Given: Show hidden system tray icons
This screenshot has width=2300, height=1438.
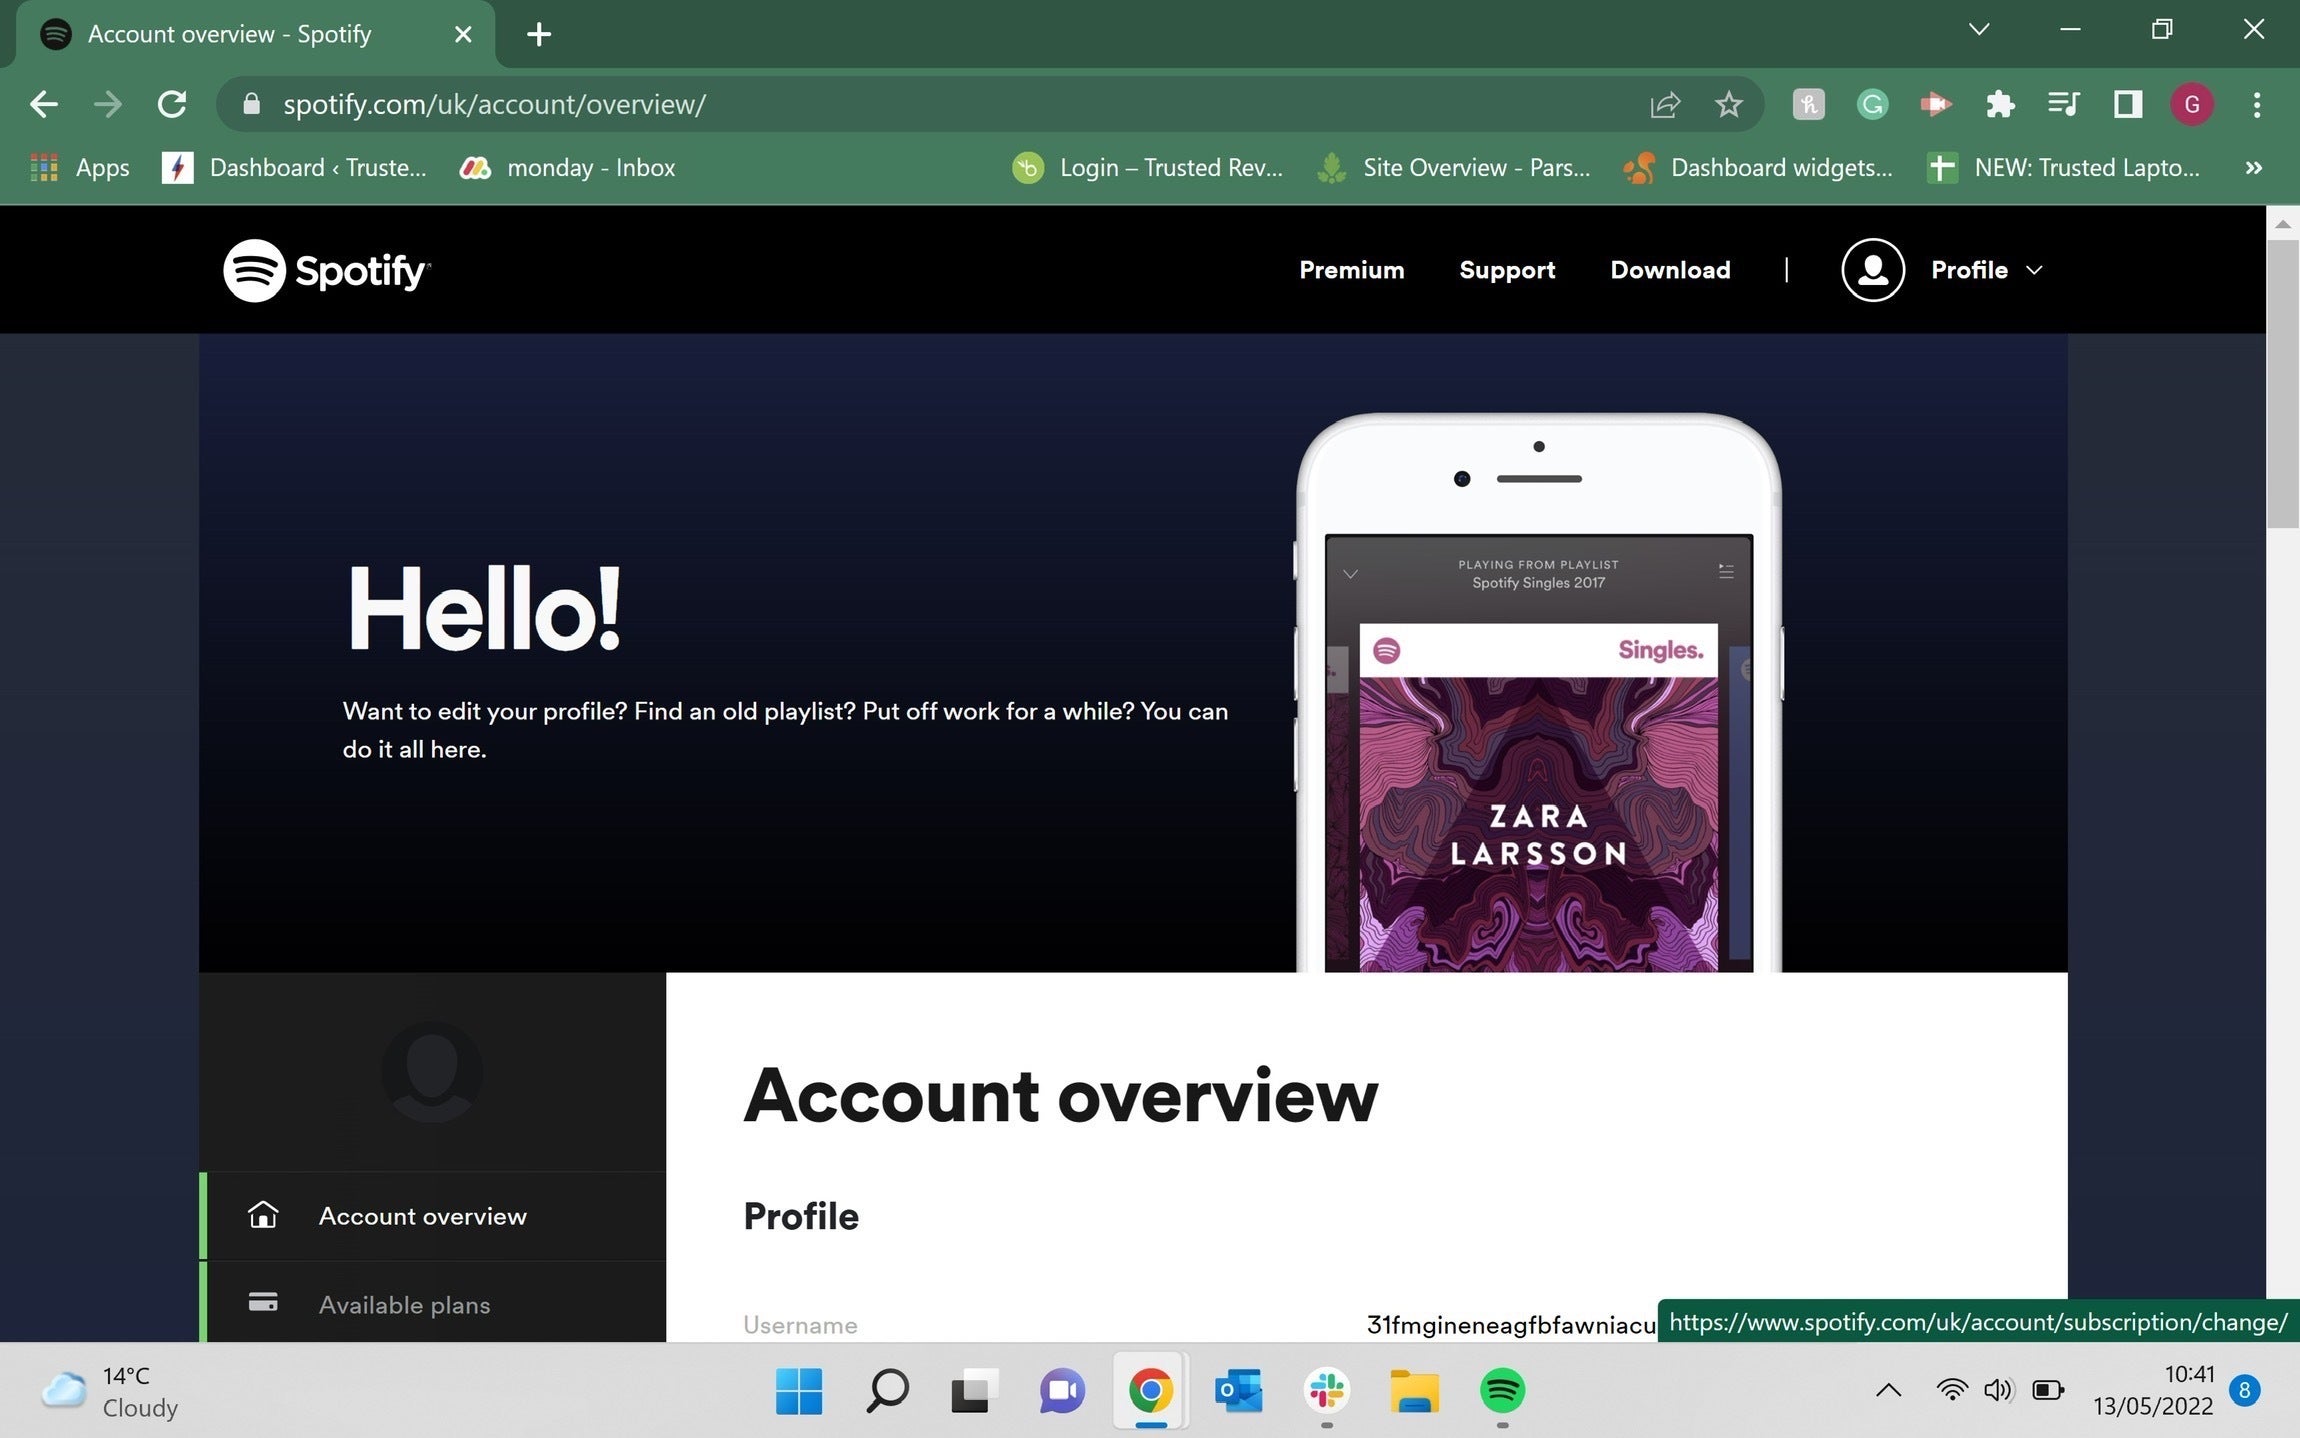Looking at the screenshot, I should pos(1888,1390).
